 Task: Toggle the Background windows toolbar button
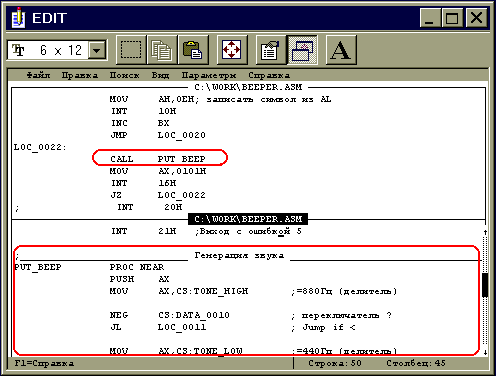point(302,50)
